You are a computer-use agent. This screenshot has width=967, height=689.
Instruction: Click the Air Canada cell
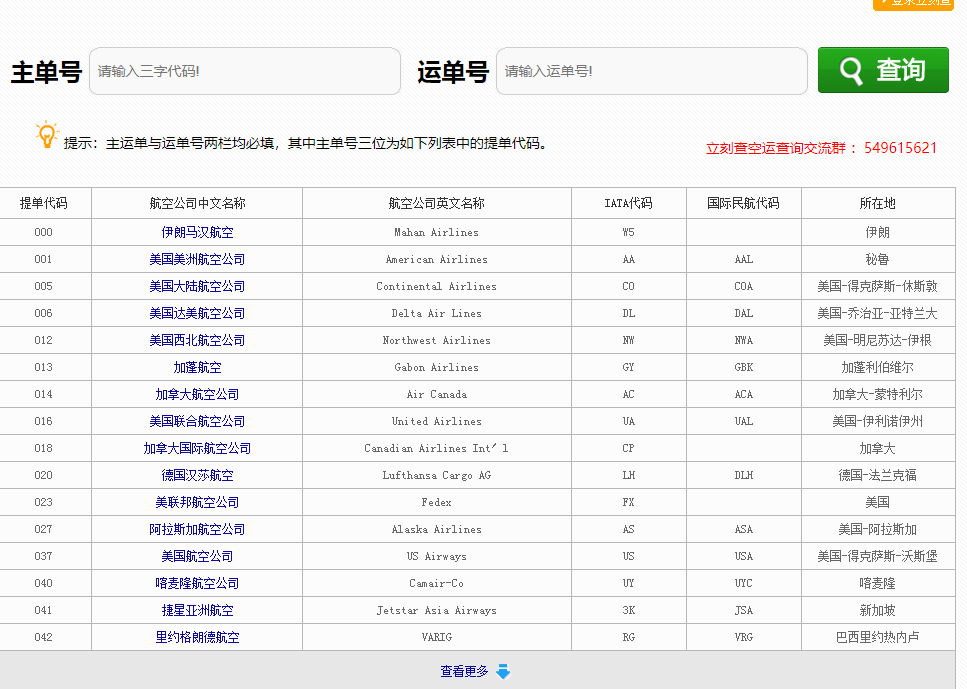(x=437, y=395)
